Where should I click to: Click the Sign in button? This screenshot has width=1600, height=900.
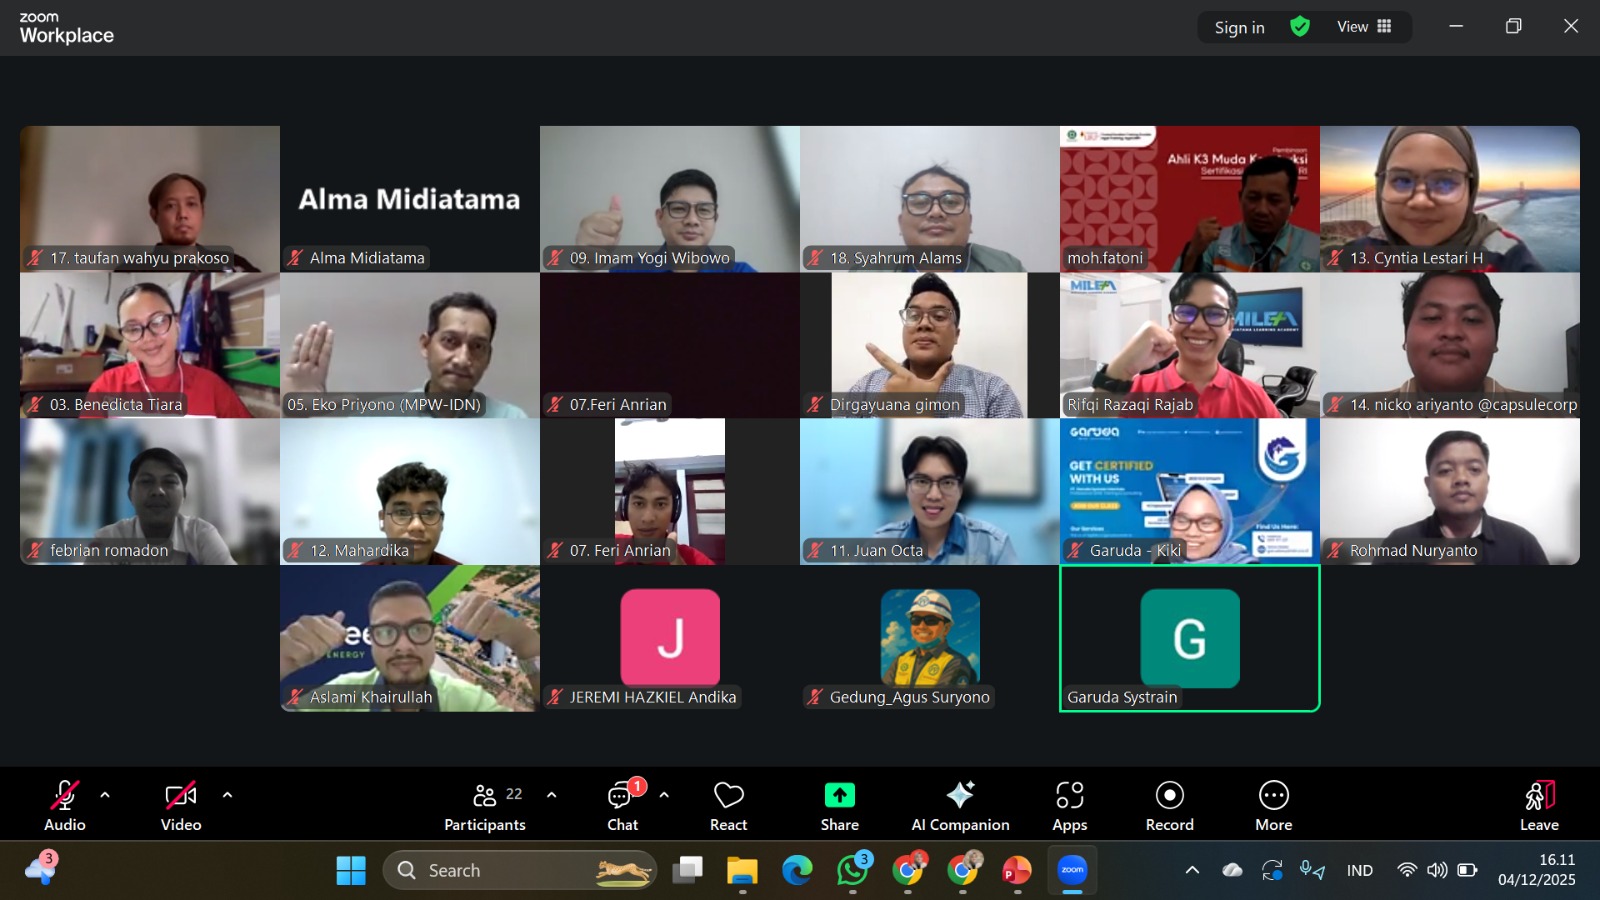1239,28
